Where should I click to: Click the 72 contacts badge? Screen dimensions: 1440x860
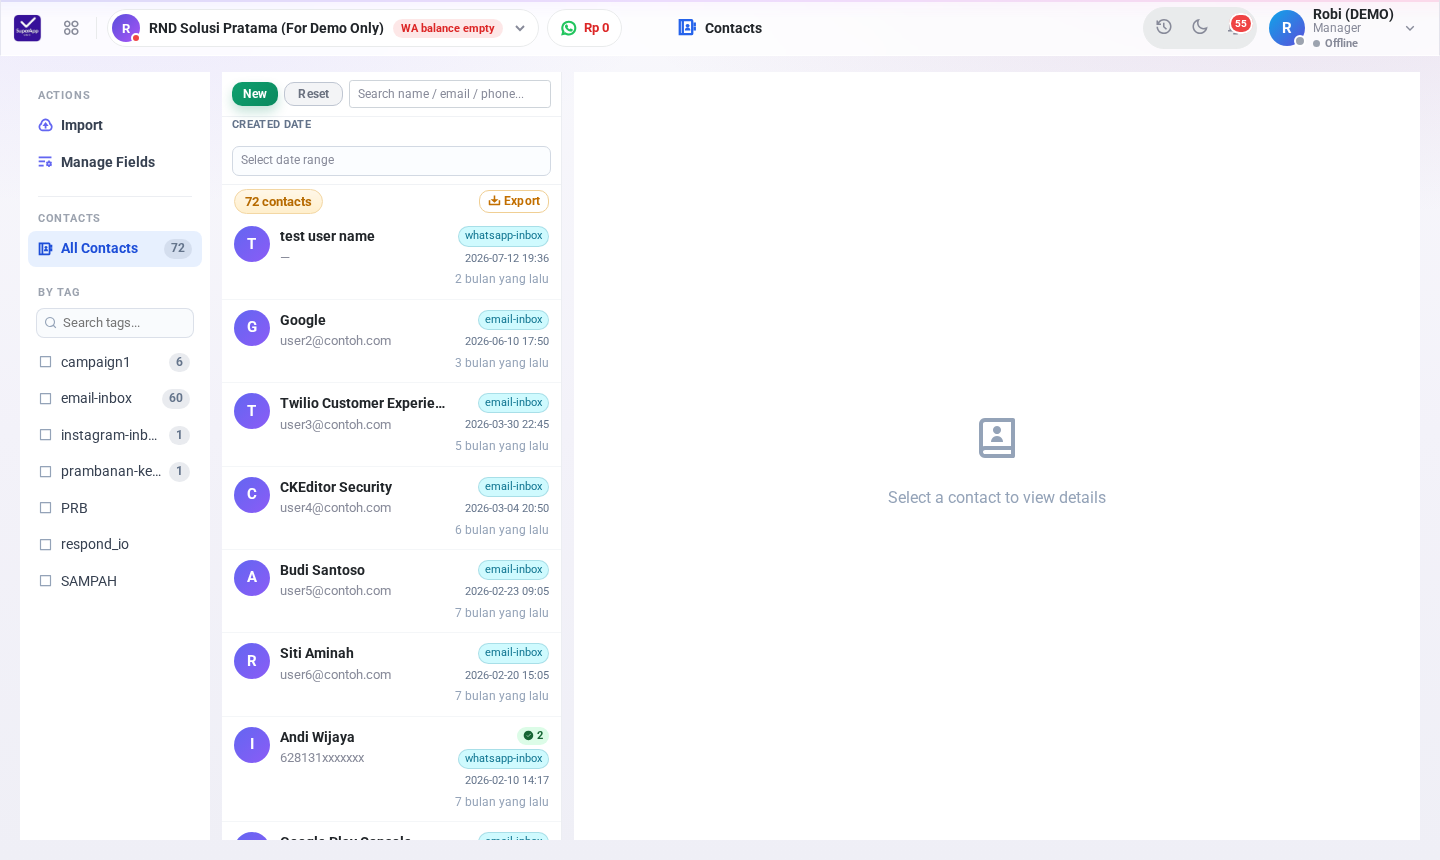(278, 202)
